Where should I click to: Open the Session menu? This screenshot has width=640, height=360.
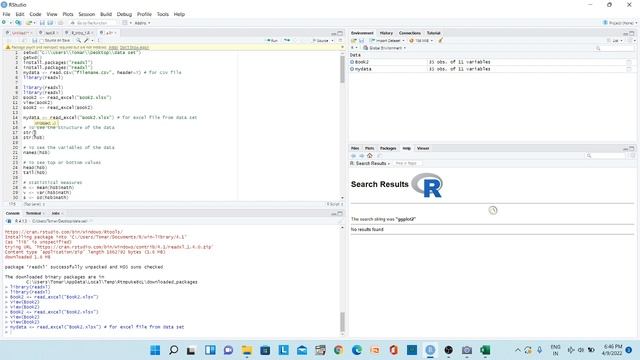tap(87, 14)
